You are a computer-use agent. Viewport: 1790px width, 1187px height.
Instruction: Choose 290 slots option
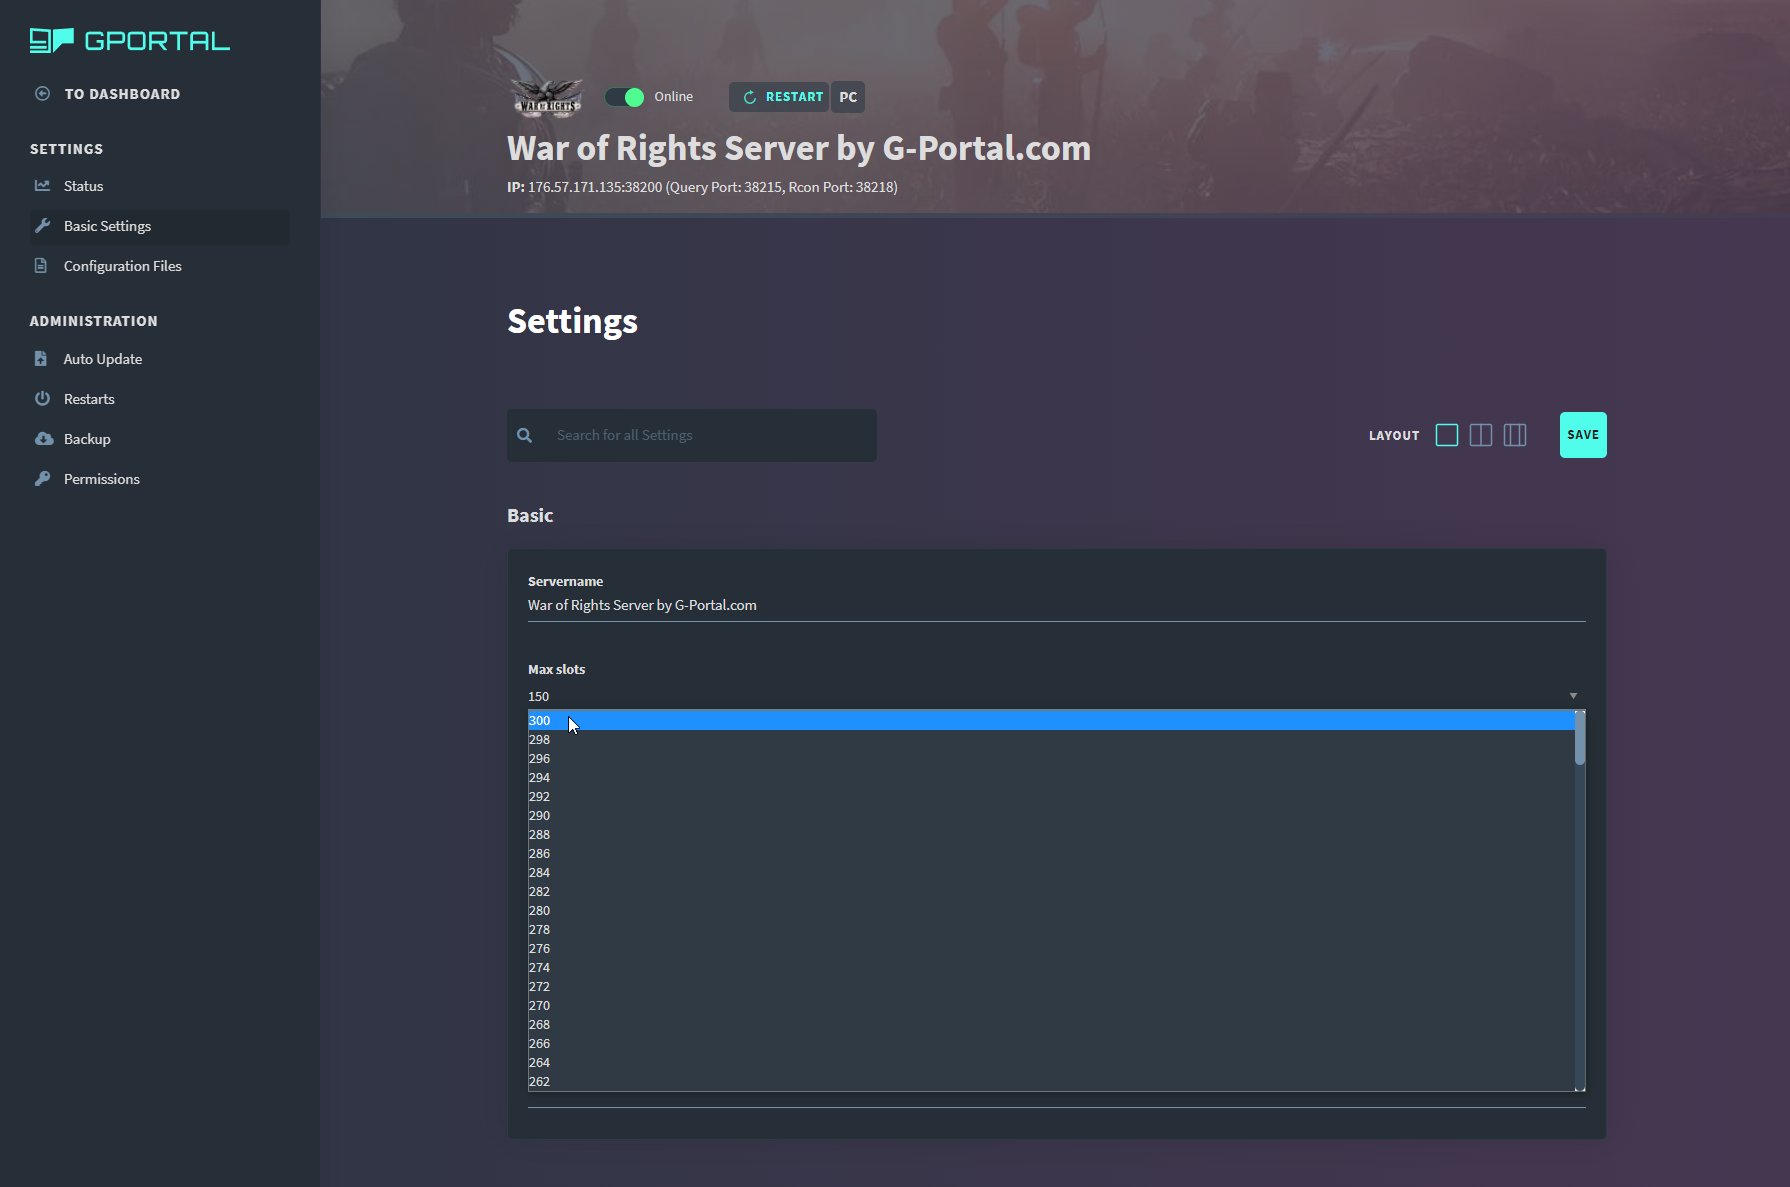1051,816
